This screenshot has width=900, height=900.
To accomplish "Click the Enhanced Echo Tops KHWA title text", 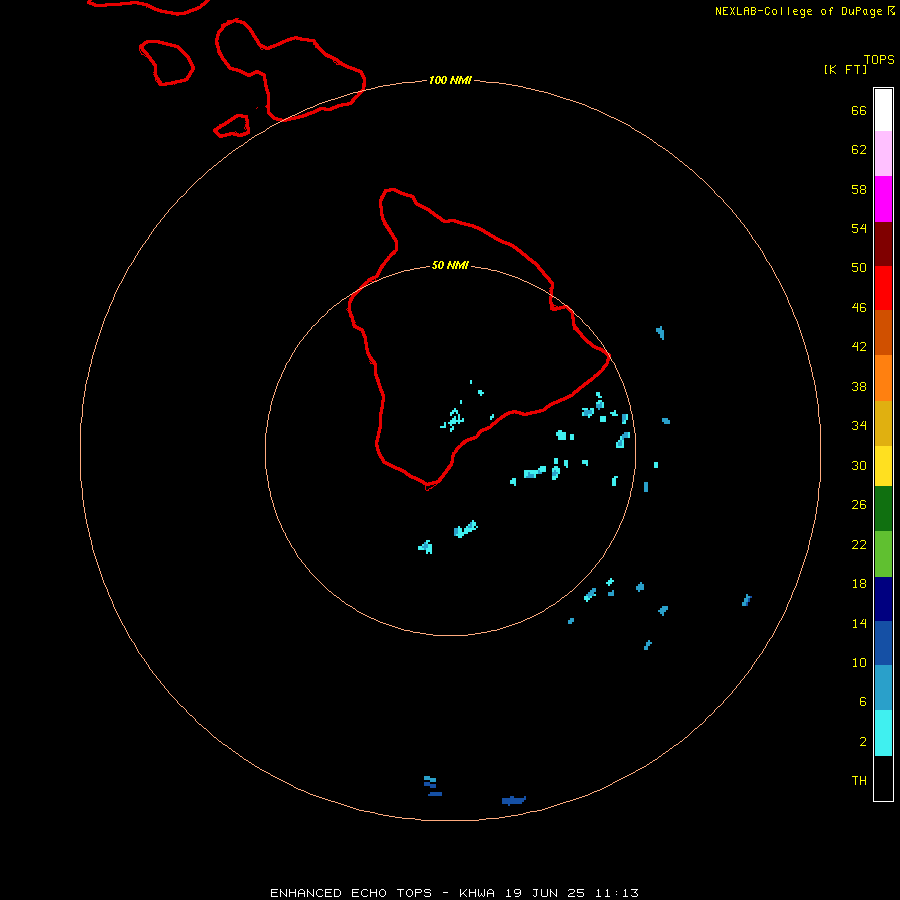I will tap(454, 893).
